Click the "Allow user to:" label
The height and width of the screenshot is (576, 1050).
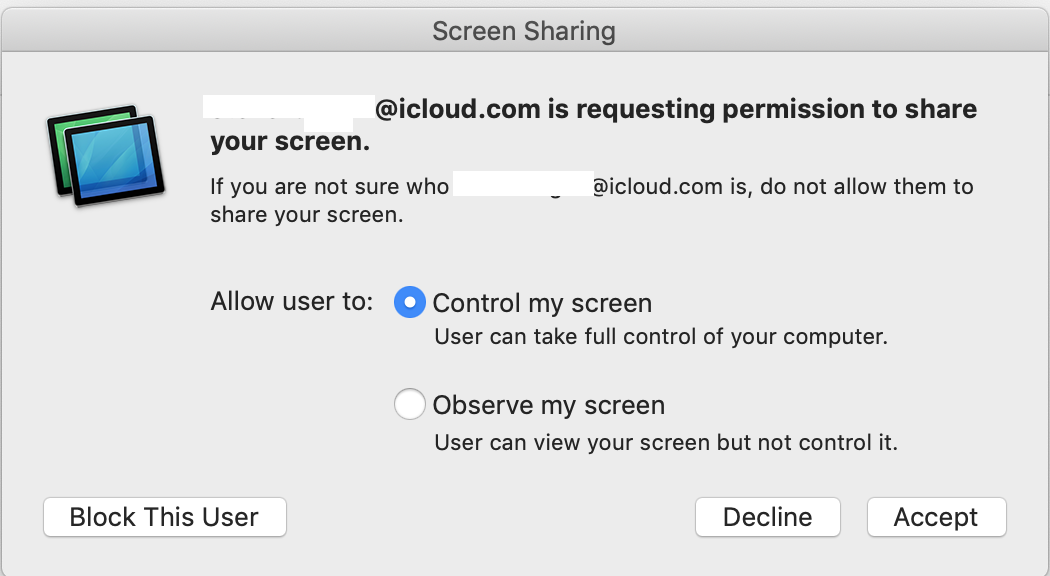coord(292,302)
